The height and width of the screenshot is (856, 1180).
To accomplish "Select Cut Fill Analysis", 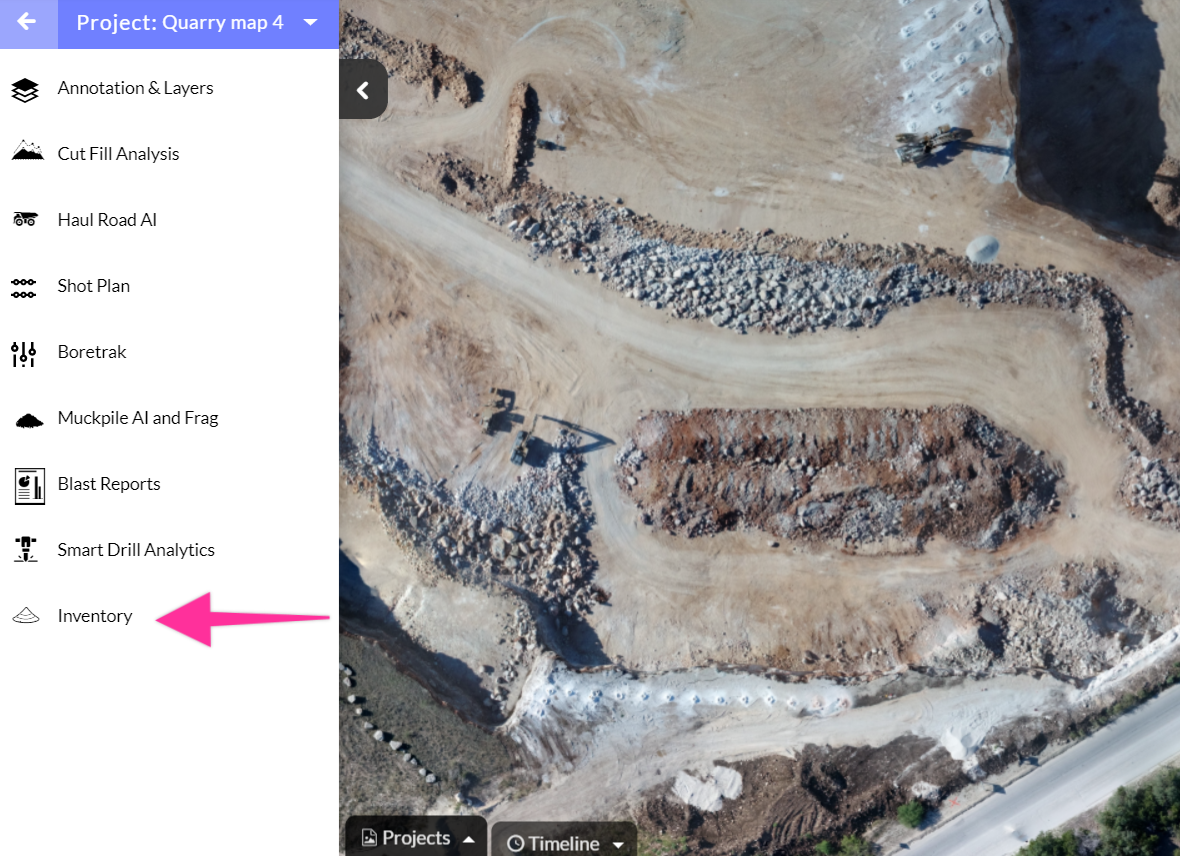I will point(118,154).
